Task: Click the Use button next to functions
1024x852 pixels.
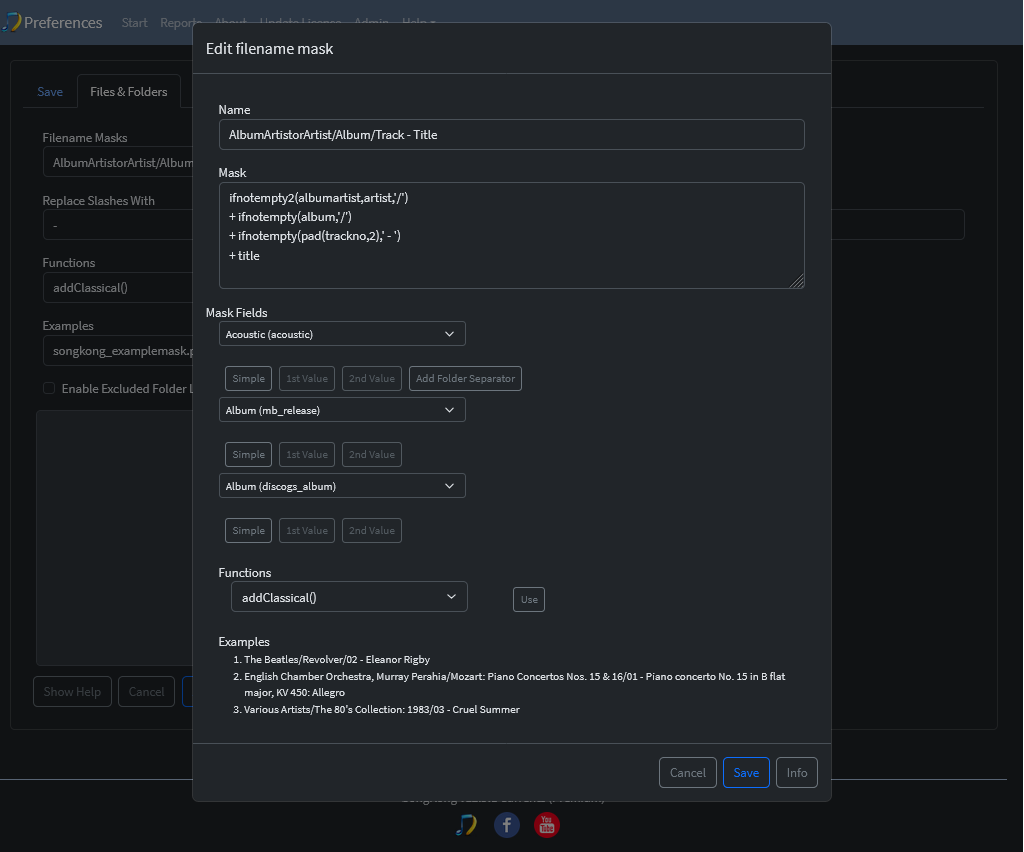Action: coord(529,599)
